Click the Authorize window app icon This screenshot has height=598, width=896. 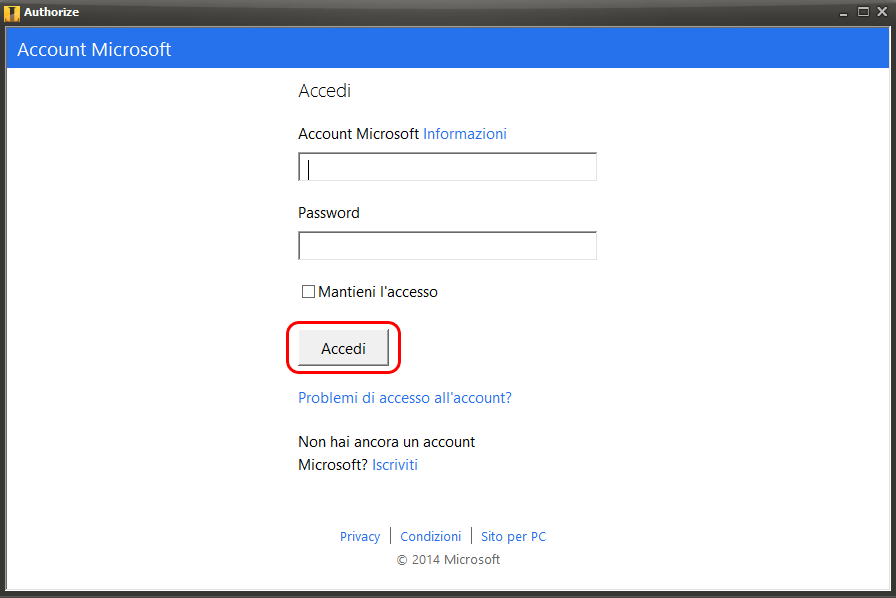11,13
